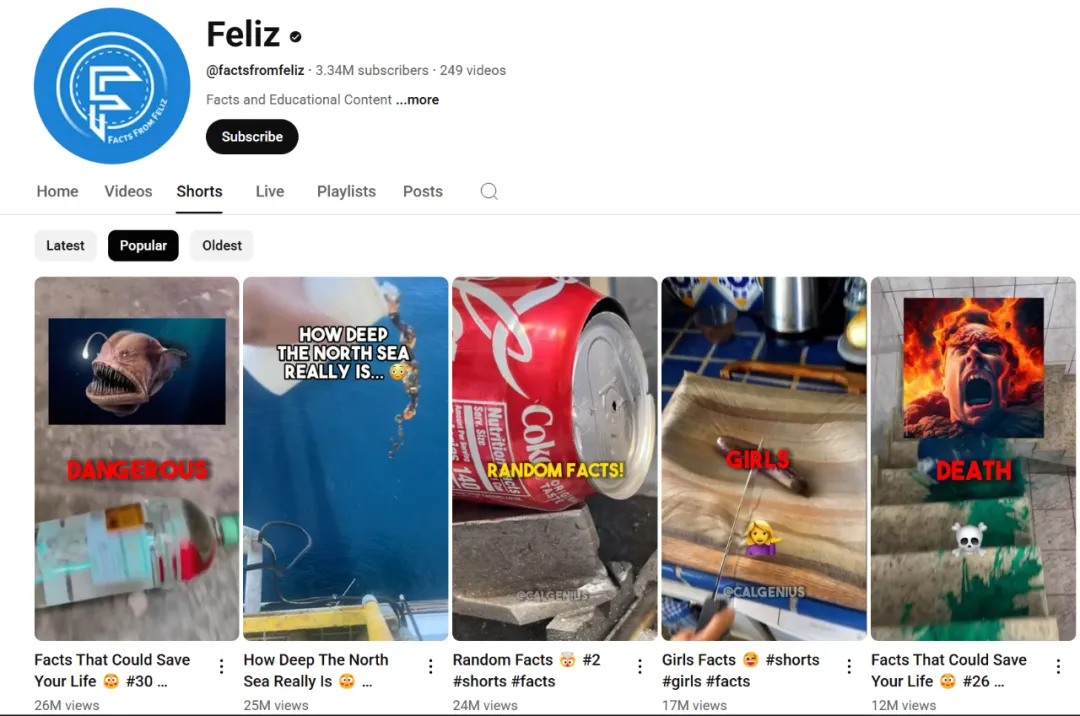Open the Girls Facts #shorts title link
Image resolution: width=1080 pixels, height=716 pixels.
click(740, 670)
